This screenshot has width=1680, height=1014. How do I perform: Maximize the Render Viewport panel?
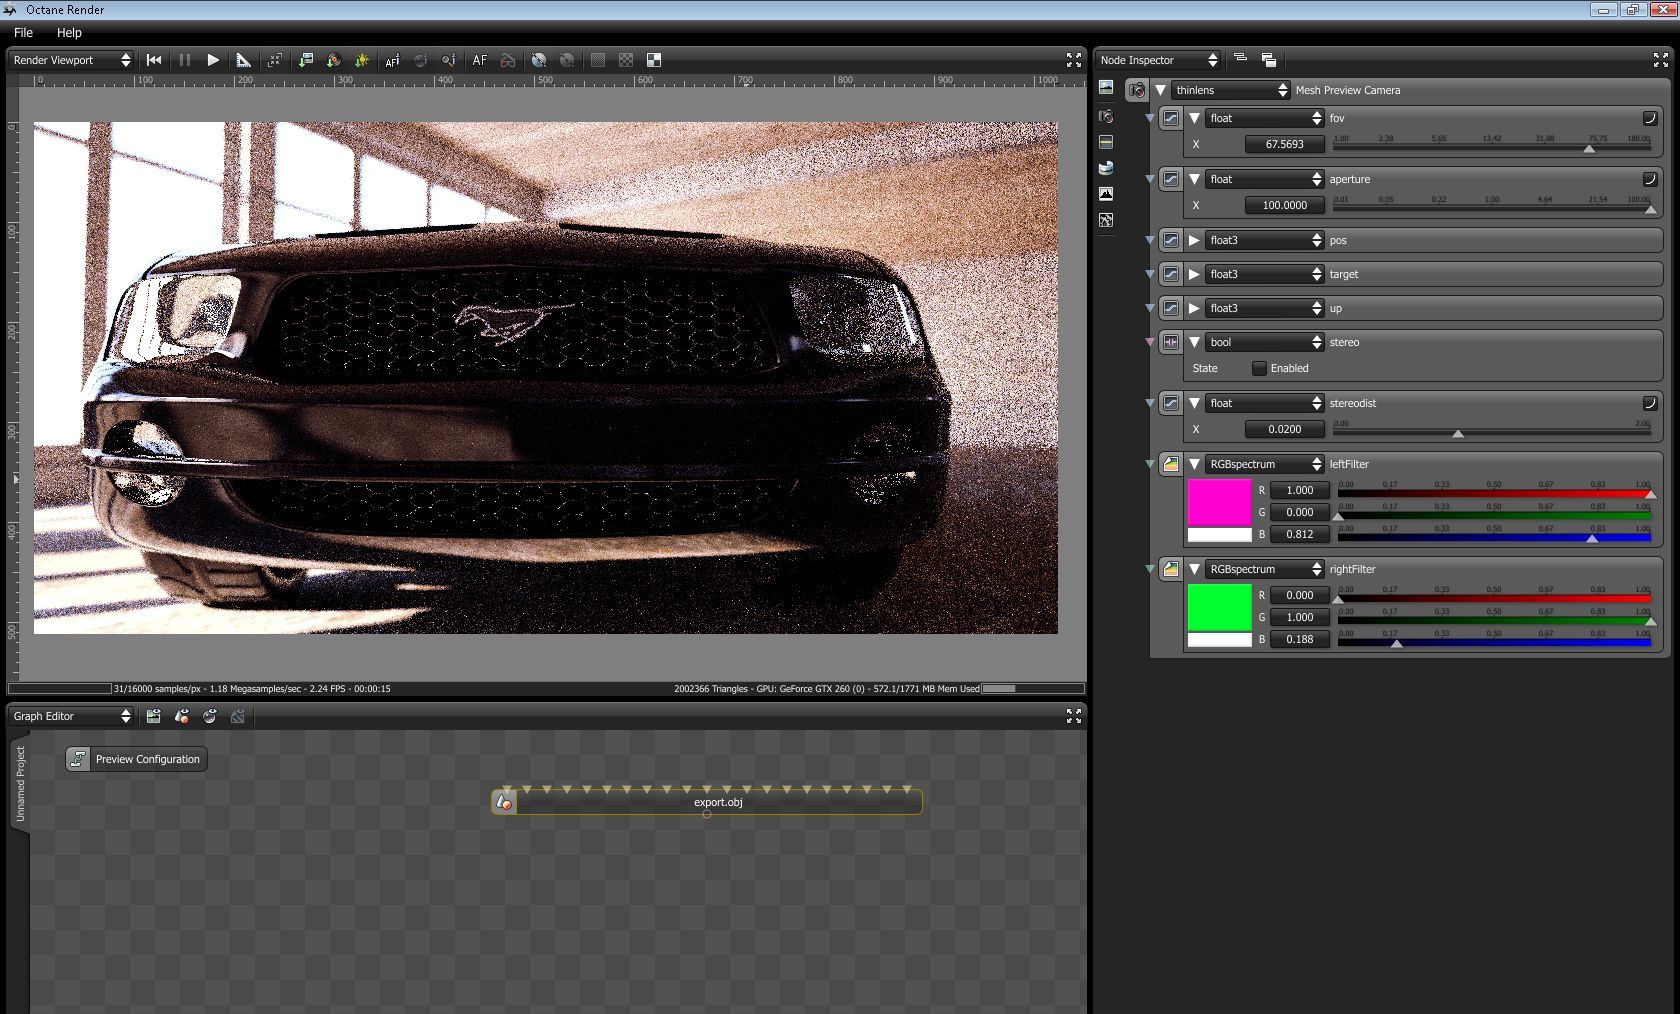[1074, 60]
